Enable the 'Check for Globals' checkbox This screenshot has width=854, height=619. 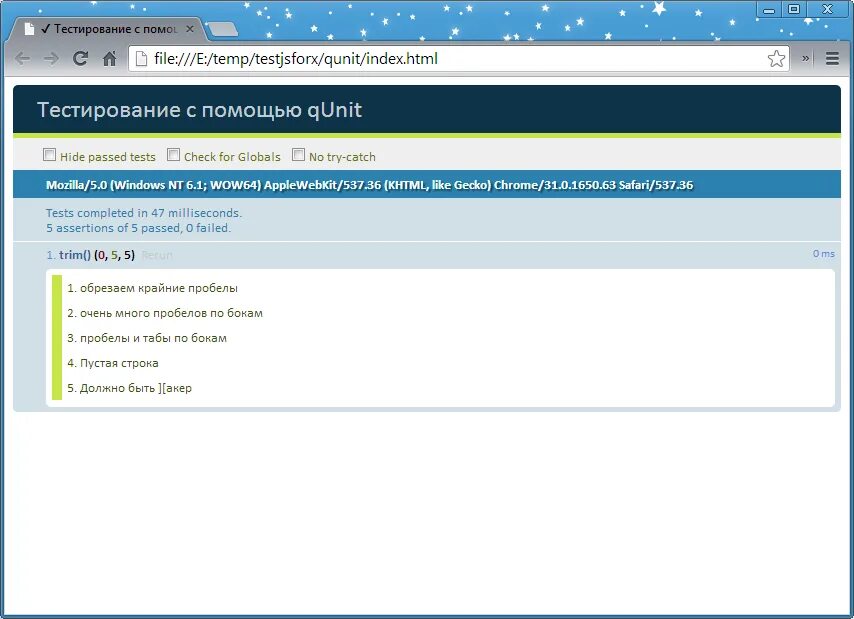pos(173,155)
